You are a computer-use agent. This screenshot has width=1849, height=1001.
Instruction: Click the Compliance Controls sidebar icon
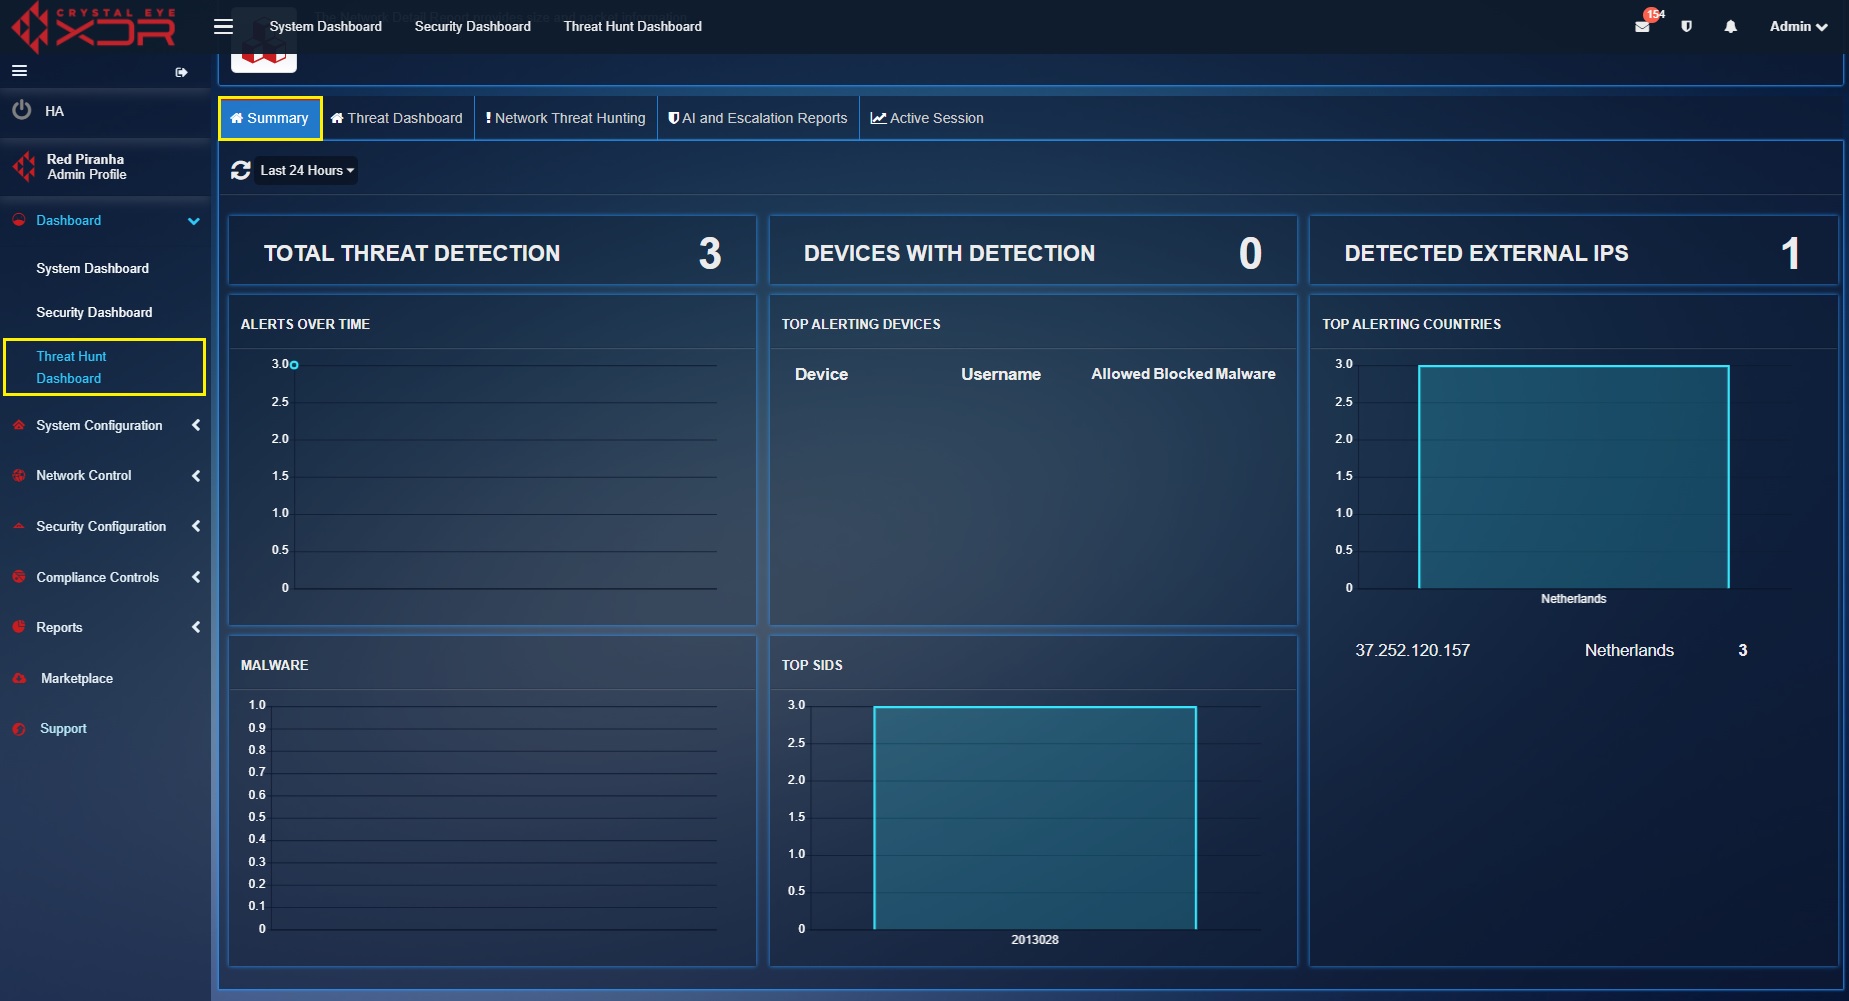tap(18, 577)
